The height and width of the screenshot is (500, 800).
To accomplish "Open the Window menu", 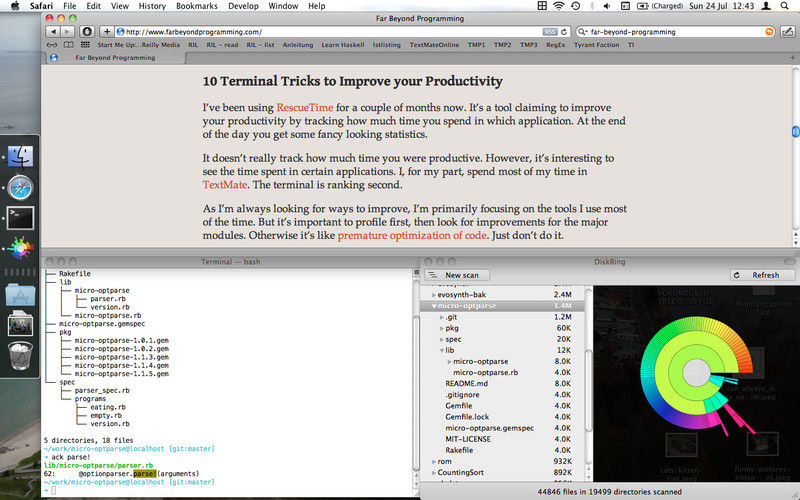I will (283, 6).
